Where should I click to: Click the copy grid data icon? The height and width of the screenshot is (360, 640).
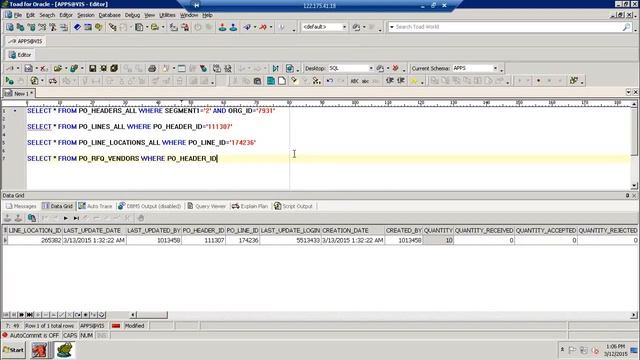coord(31,218)
